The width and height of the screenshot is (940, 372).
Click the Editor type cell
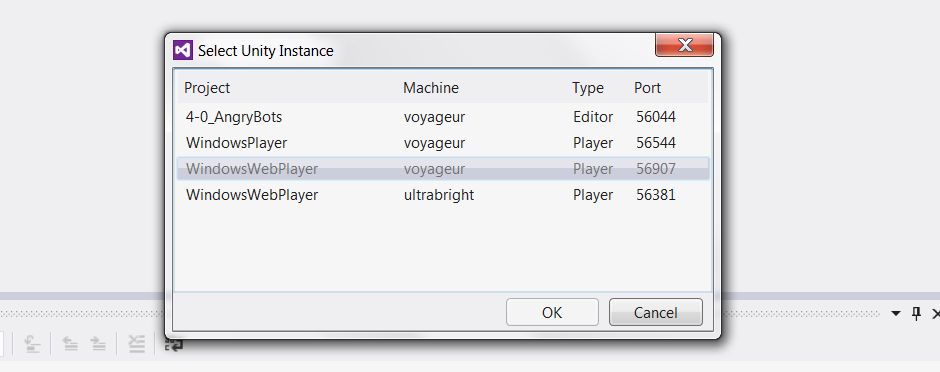(x=593, y=117)
